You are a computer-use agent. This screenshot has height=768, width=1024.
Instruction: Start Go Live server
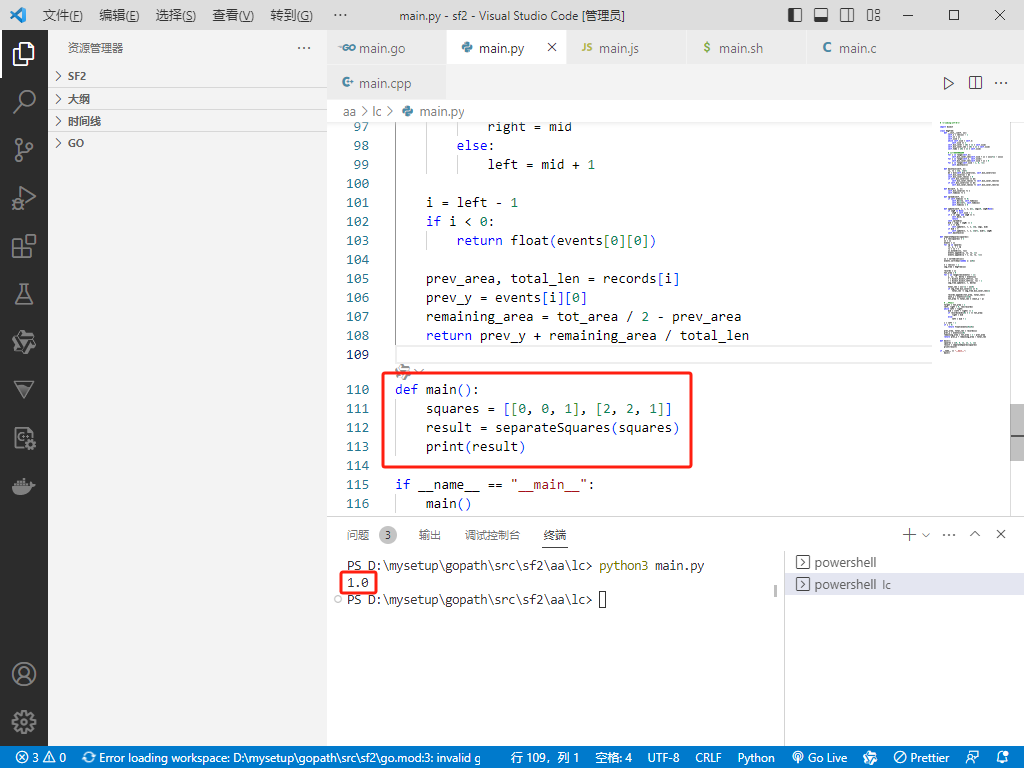click(x=820, y=758)
